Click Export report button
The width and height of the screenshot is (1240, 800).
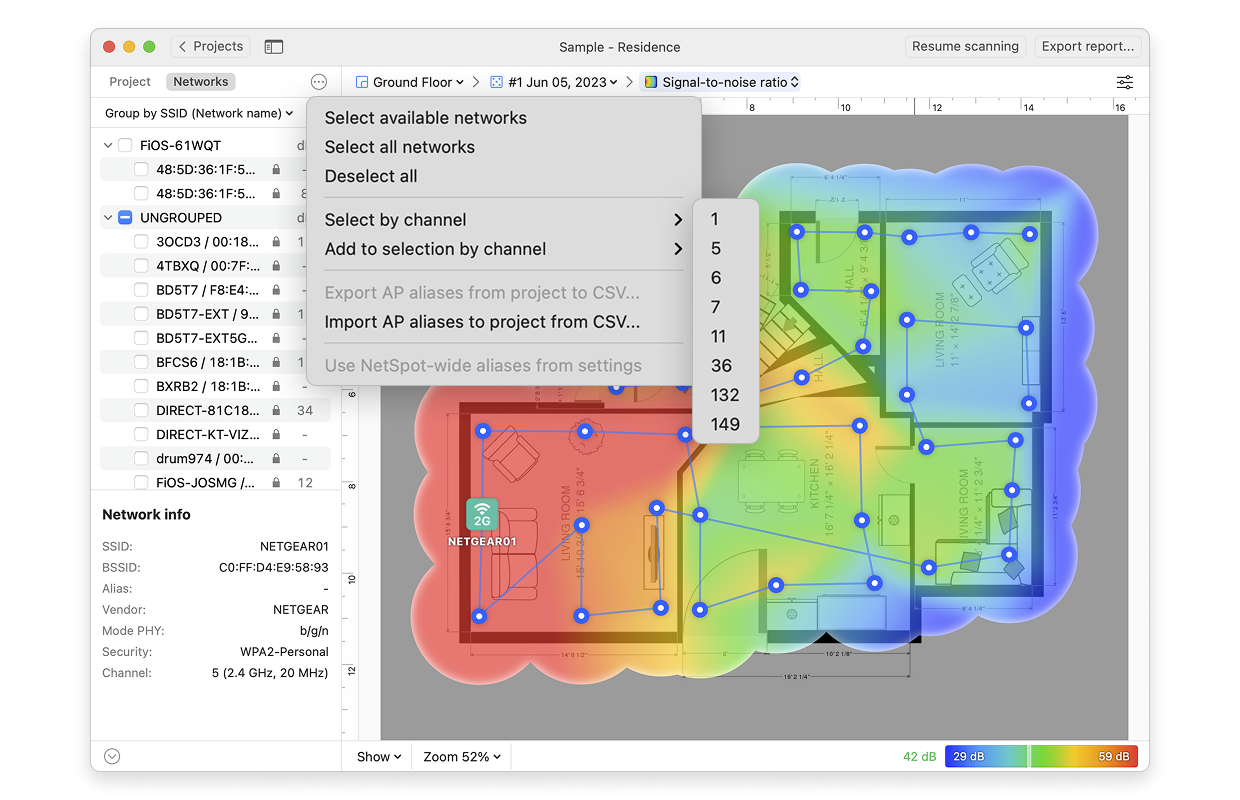1088,46
